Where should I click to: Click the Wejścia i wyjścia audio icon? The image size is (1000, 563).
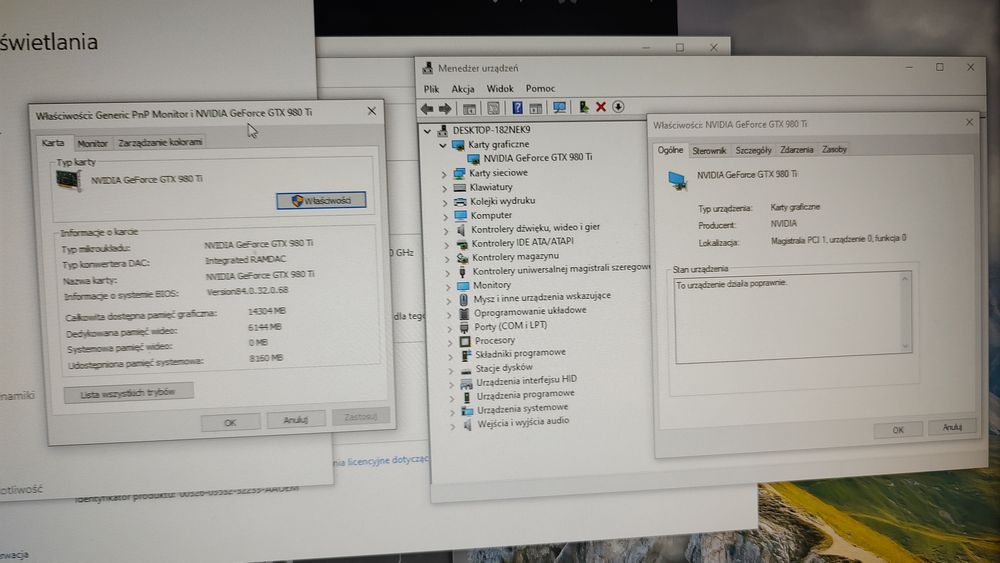click(x=467, y=424)
